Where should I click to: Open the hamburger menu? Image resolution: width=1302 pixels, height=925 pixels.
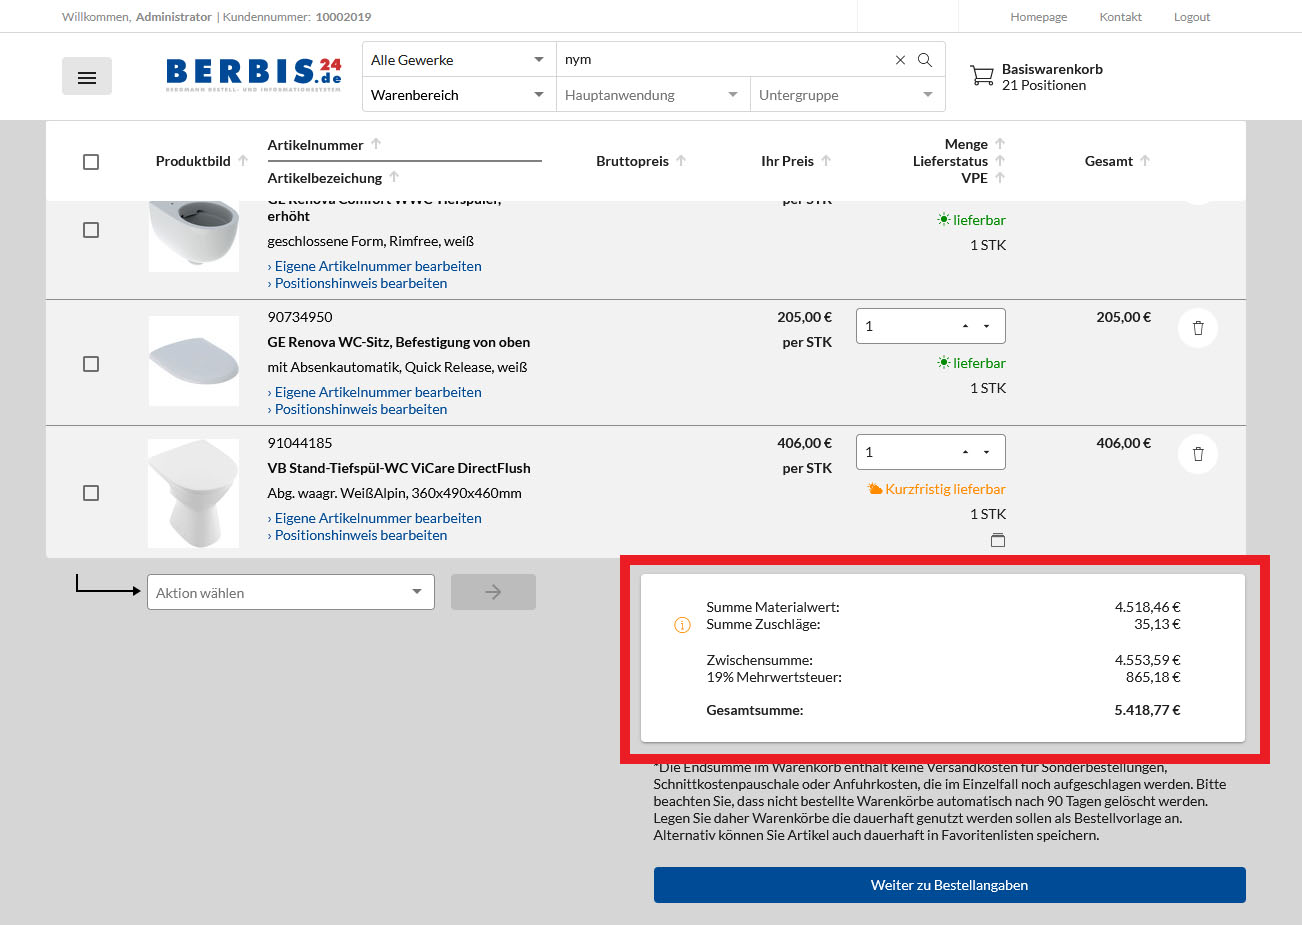click(87, 76)
